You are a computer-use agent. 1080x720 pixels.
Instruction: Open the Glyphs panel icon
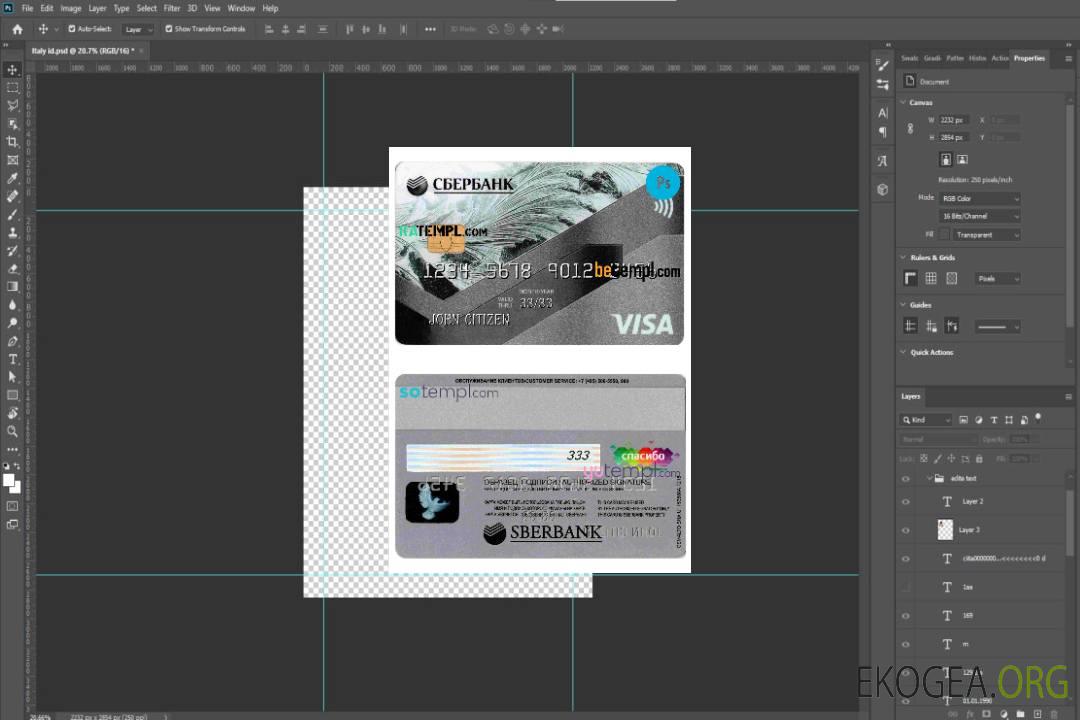(x=883, y=161)
